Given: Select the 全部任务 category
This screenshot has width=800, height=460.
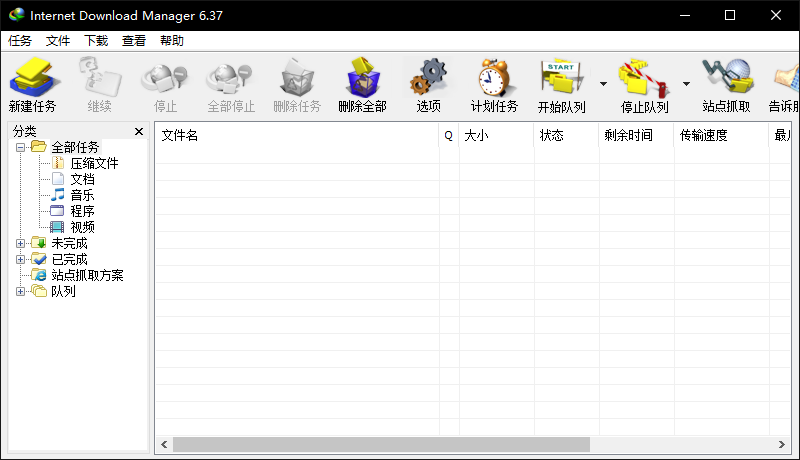Looking at the screenshot, I should coord(75,147).
